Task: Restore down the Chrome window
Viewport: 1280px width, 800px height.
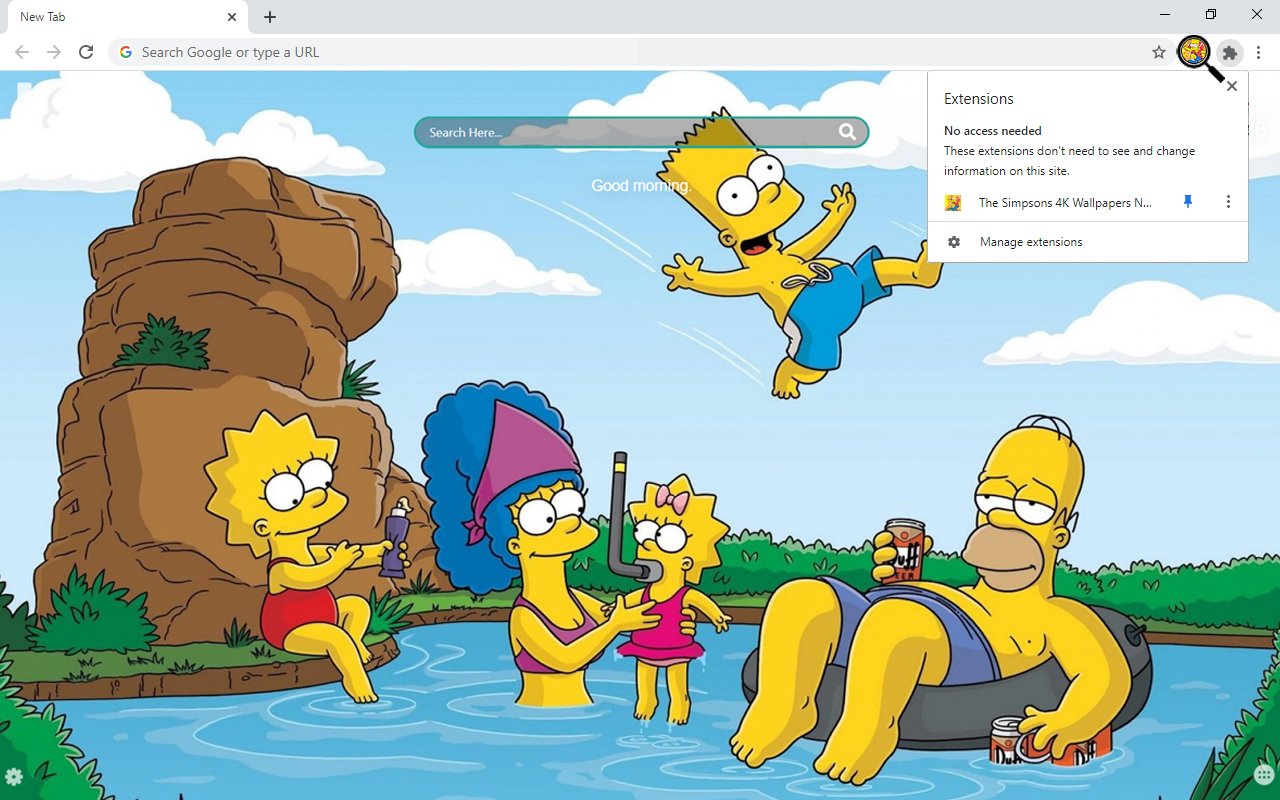Action: click(x=1211, y=15)
